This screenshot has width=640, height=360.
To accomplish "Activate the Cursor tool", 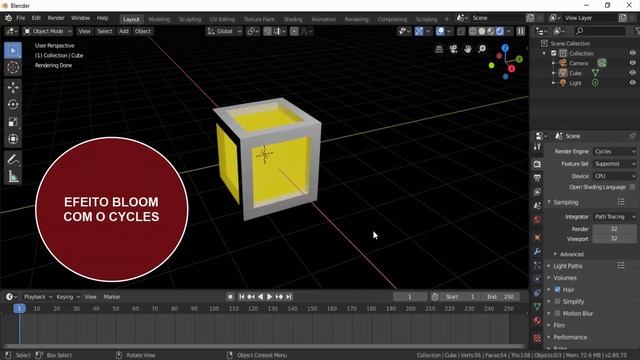I will point(13,67).
